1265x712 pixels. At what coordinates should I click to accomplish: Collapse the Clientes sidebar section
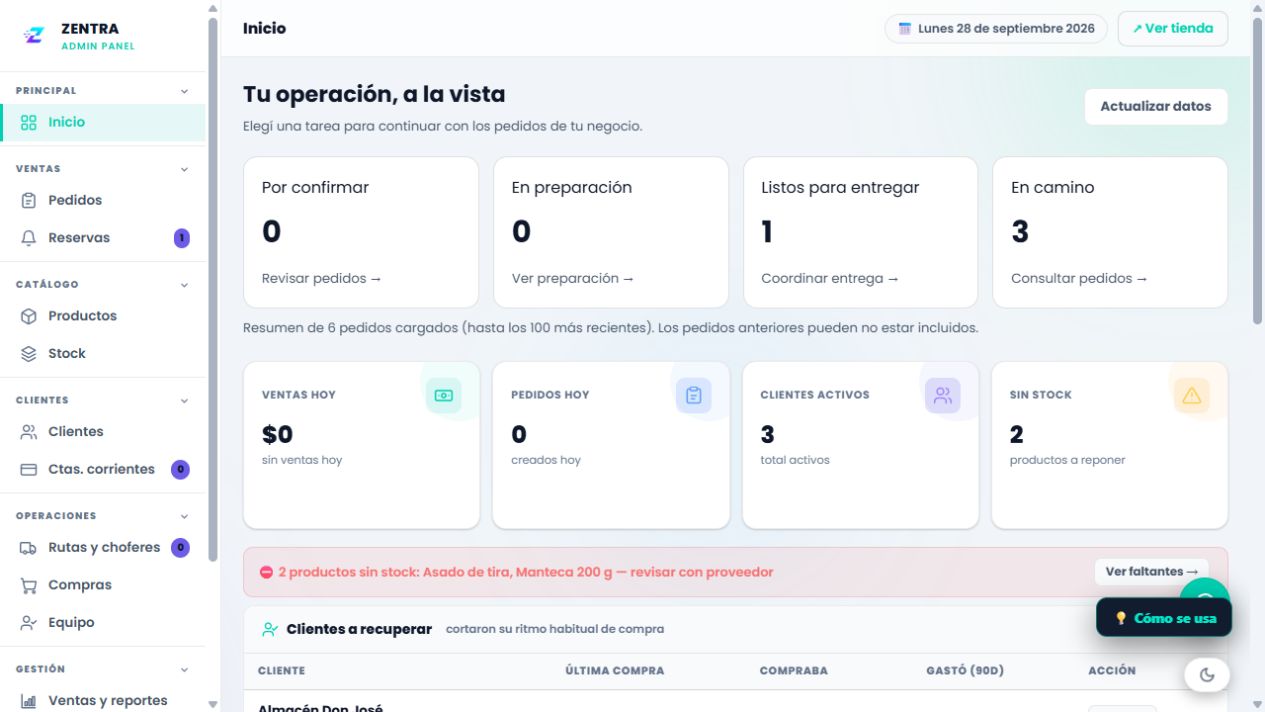184,400
